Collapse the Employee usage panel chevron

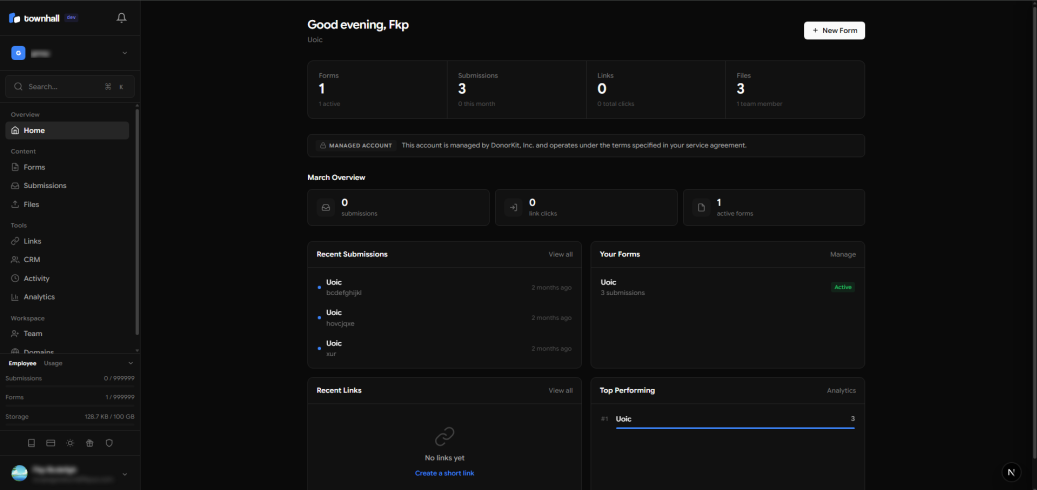tap(130, 363)
